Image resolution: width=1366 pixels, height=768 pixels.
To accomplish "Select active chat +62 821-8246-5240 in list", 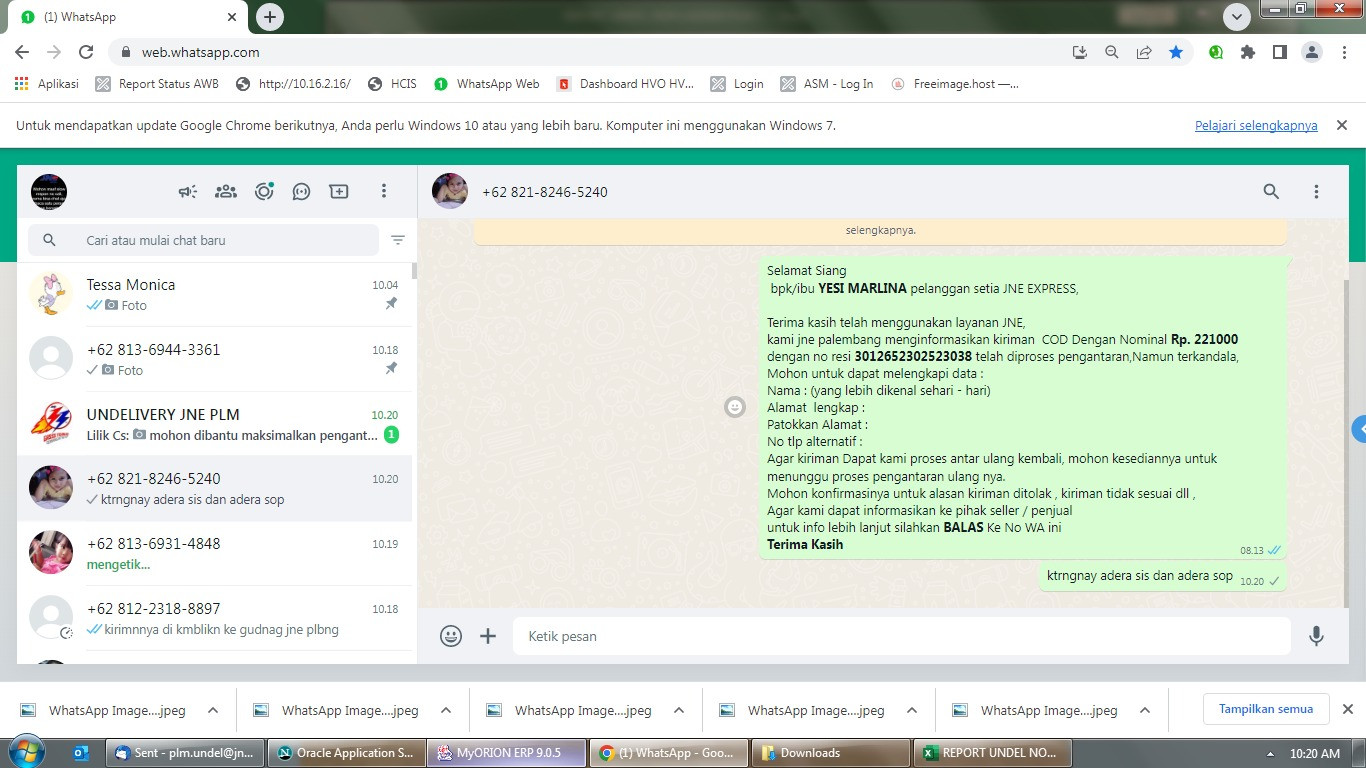I will point(215,488).
